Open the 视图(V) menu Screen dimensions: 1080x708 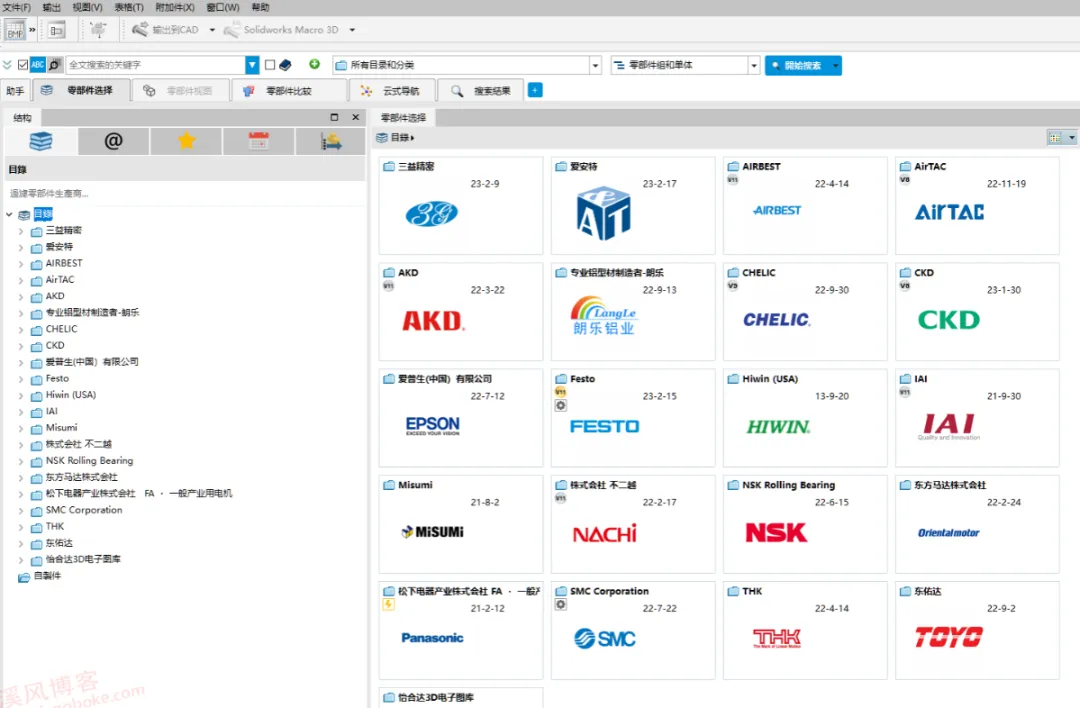(x=87, y=8)
